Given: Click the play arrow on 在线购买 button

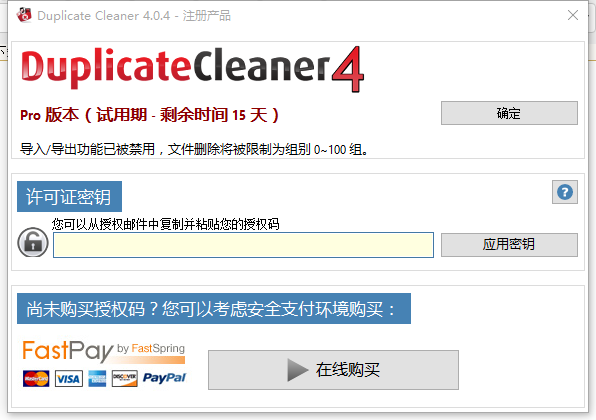Looking at the screenshot, I should click(x=297, y=370).
